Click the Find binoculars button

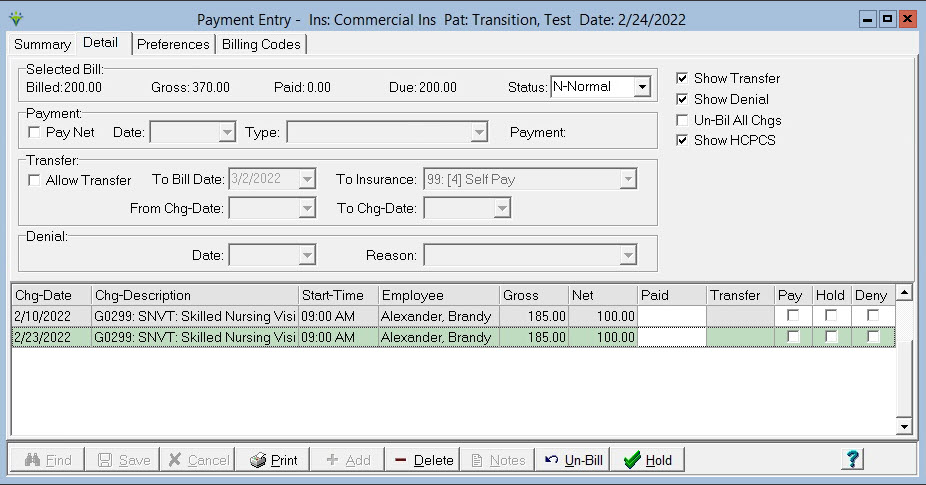click(x=47, y=460)
